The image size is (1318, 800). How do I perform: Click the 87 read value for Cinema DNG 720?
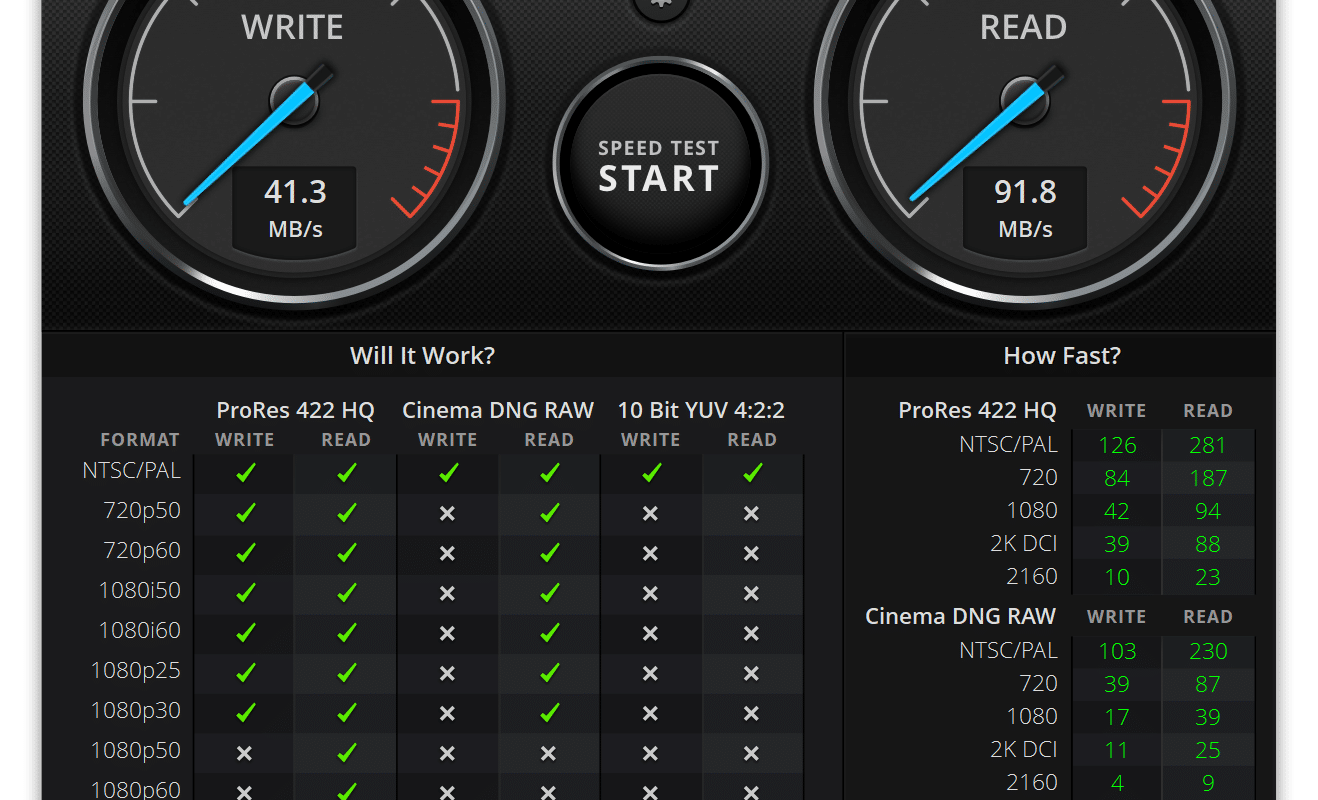pyautogui.click(x=1208, y=685)
